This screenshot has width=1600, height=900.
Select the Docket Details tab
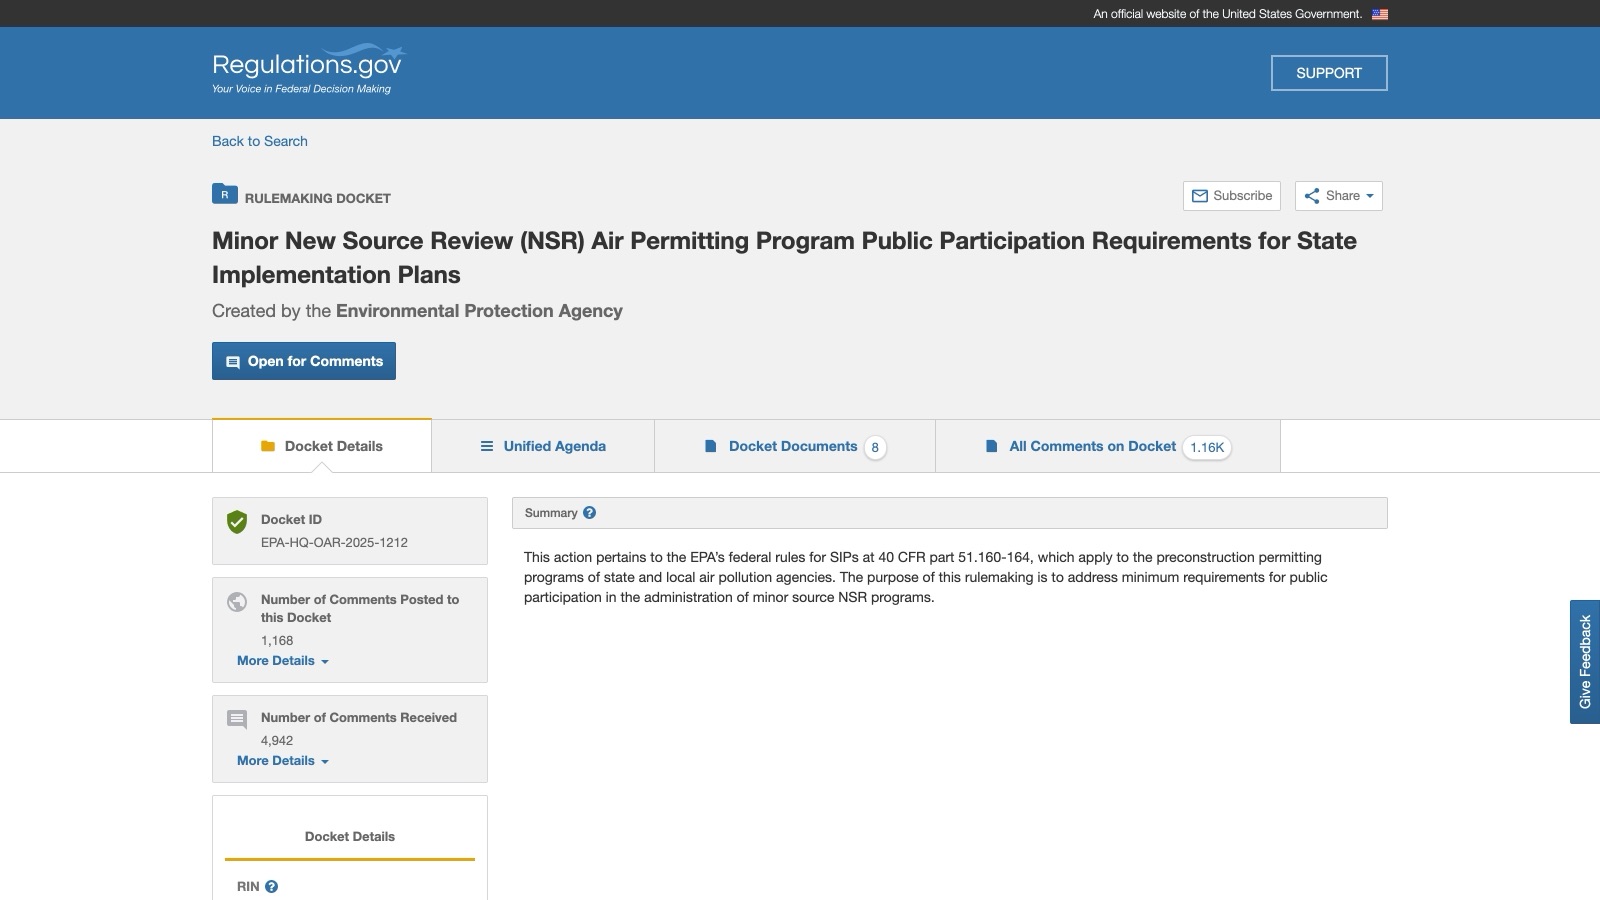[322, 446]
